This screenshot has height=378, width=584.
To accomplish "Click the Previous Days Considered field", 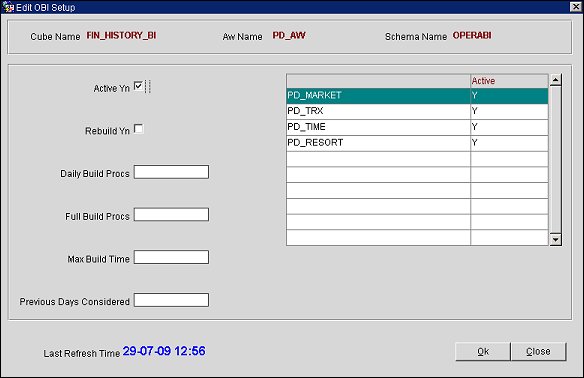I will pyautogui.click(x=171, y=300).
